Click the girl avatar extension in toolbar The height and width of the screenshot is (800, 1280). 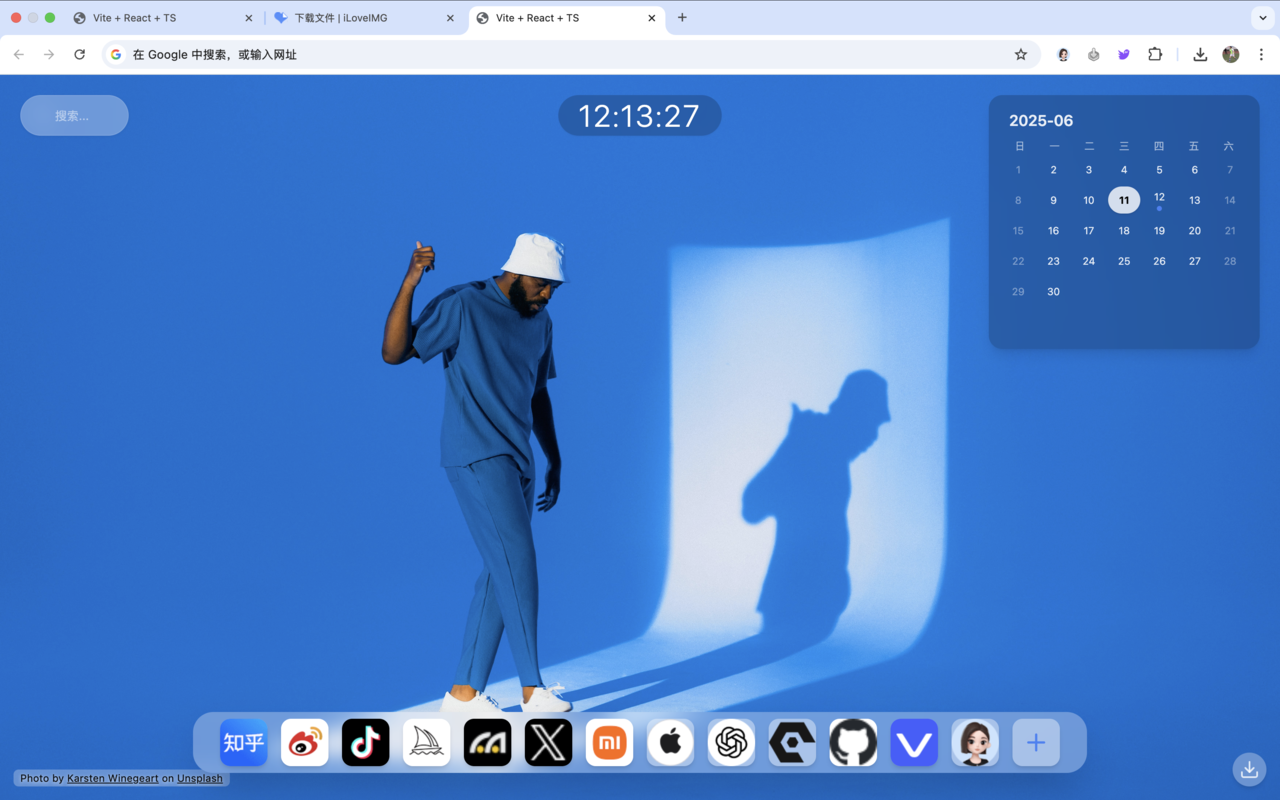[x=1063, y=55]
